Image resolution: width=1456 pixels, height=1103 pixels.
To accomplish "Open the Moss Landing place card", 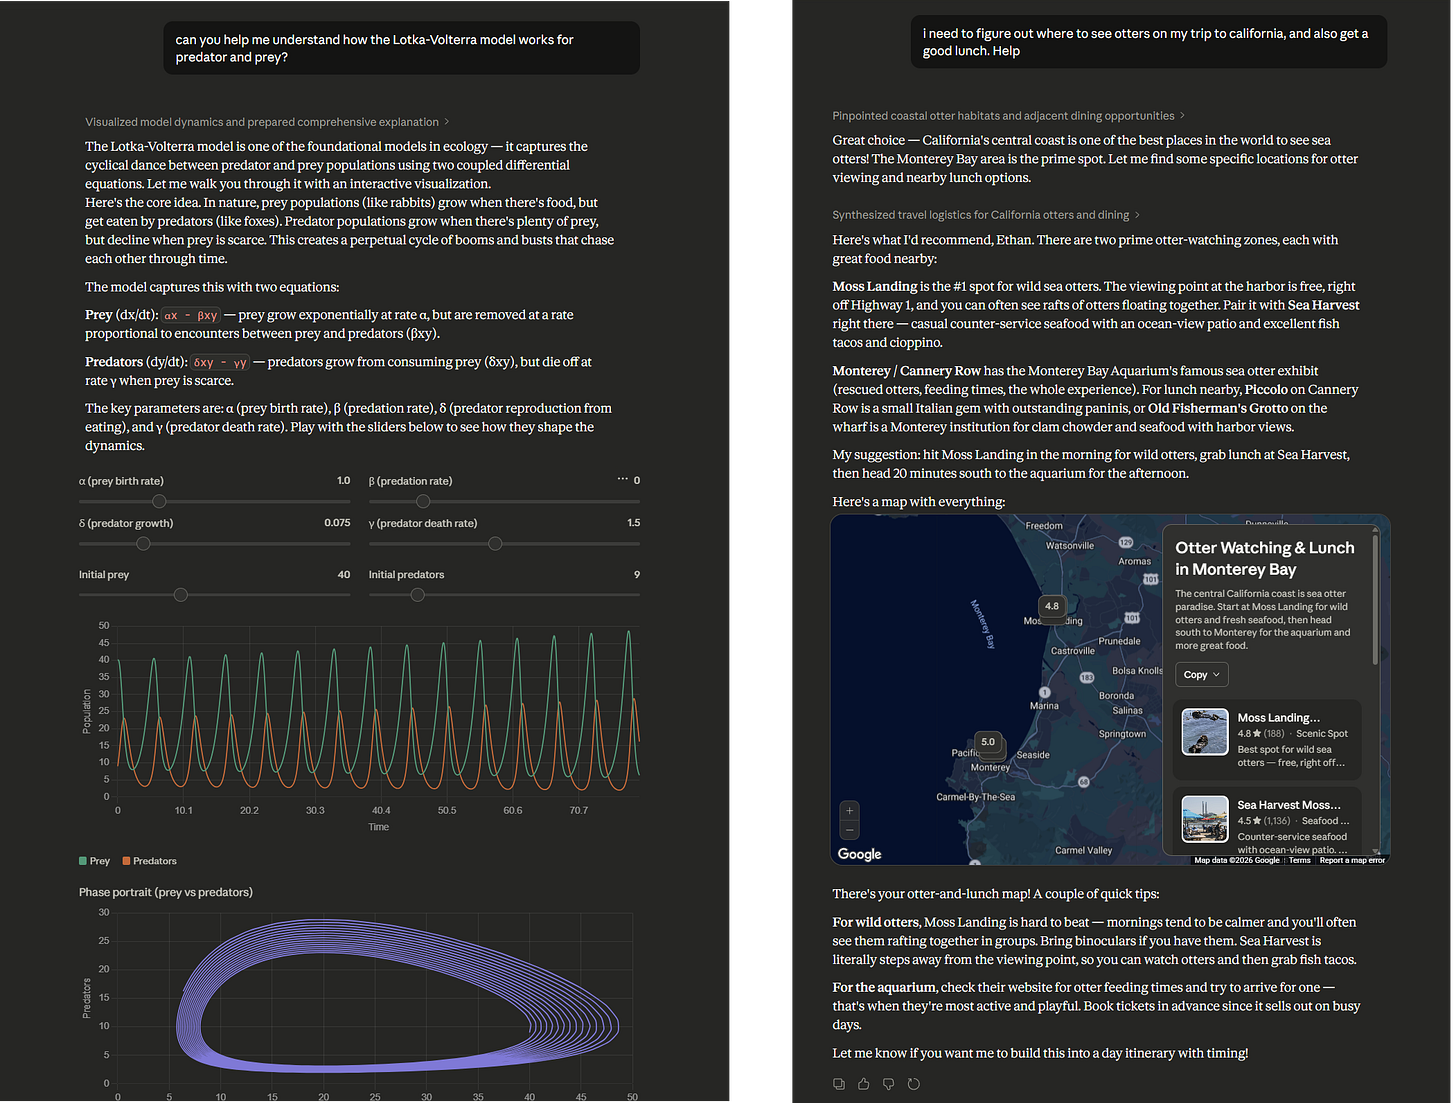I will coord(1266,740).
